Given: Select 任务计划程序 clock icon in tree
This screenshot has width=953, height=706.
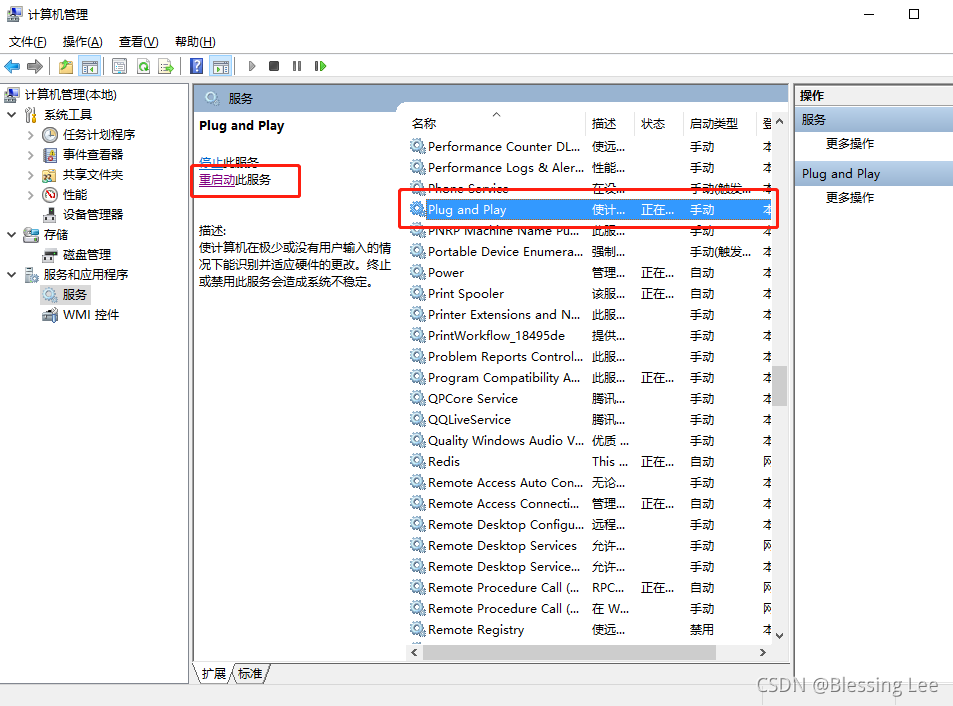Looking at the screenshot, I should (x=50, y=135).
